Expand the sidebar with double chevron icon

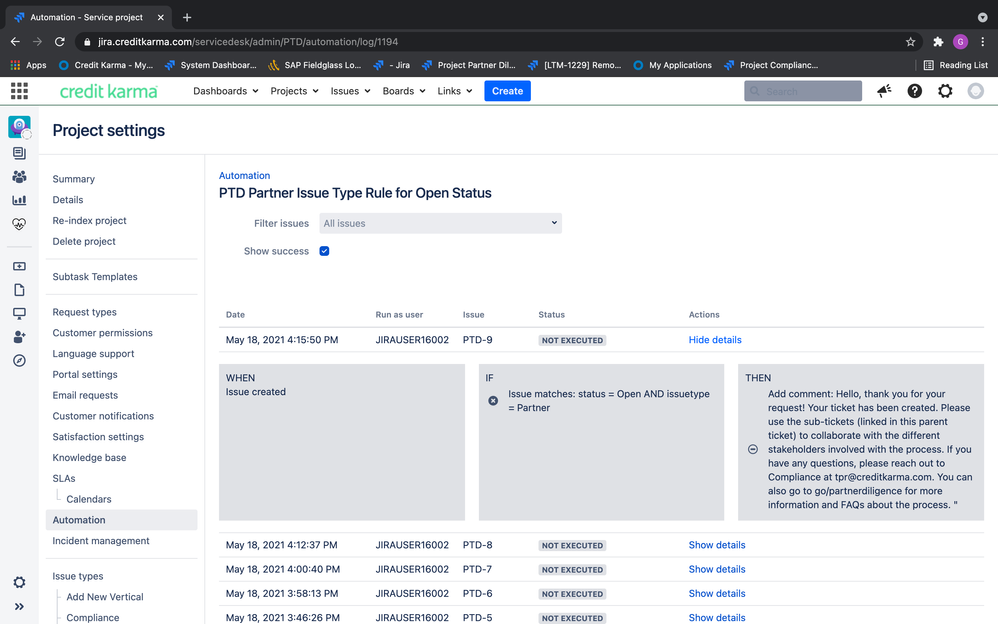(19, 606)
